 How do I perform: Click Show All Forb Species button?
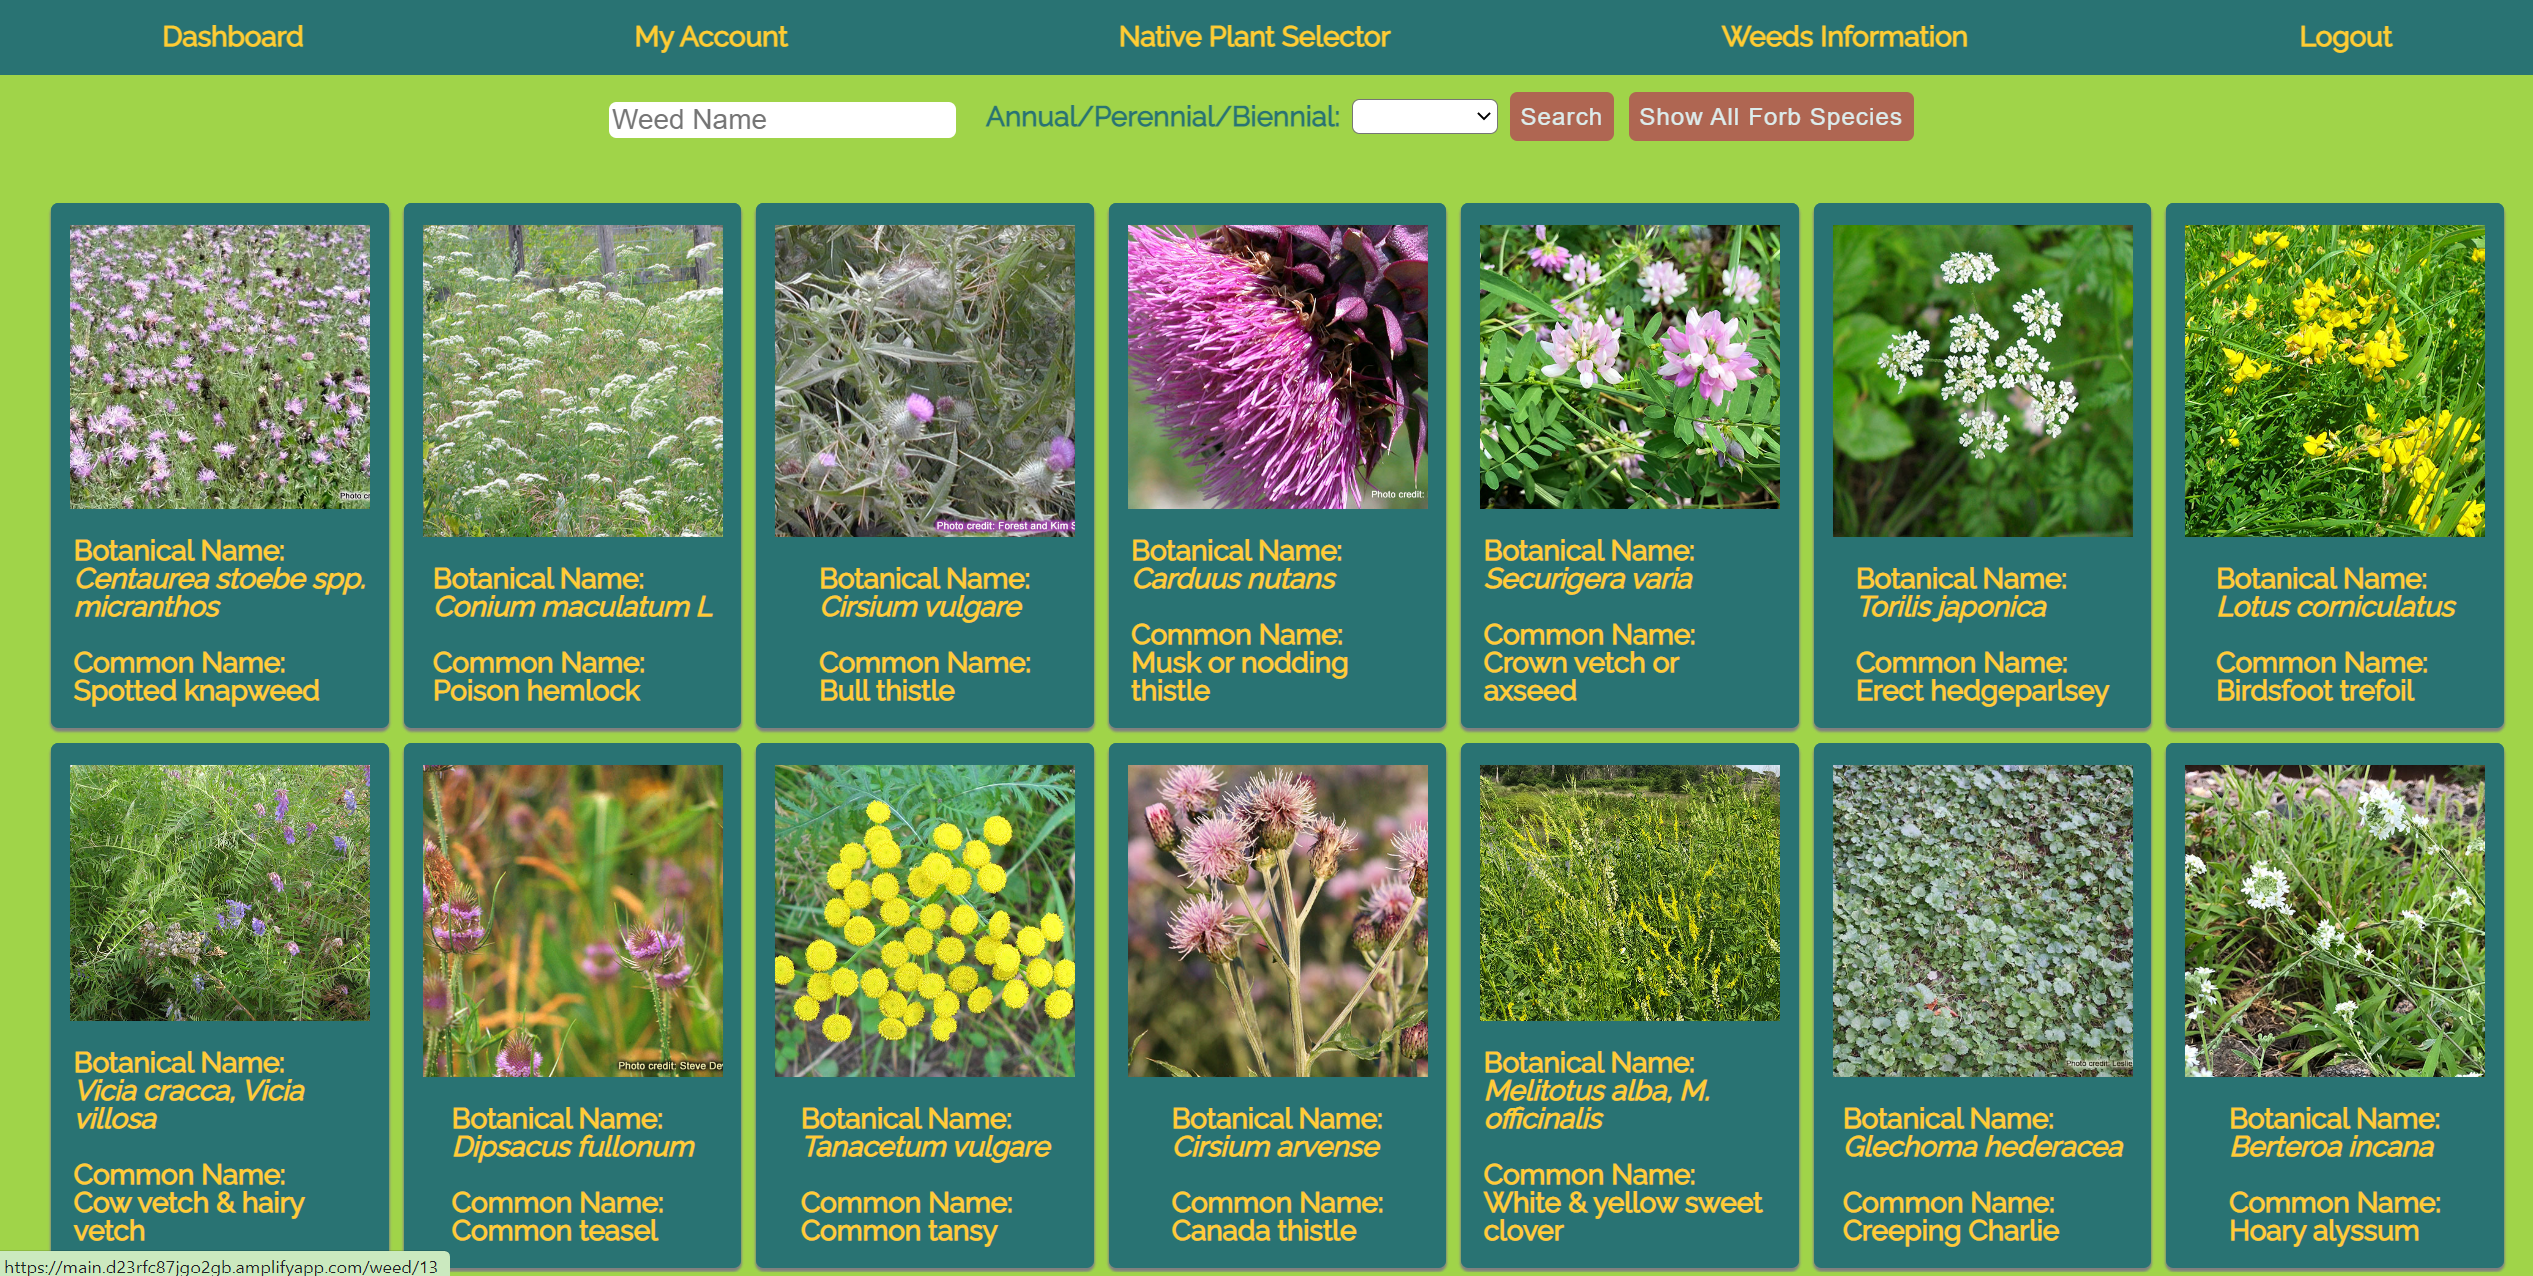coord(1769,117)
